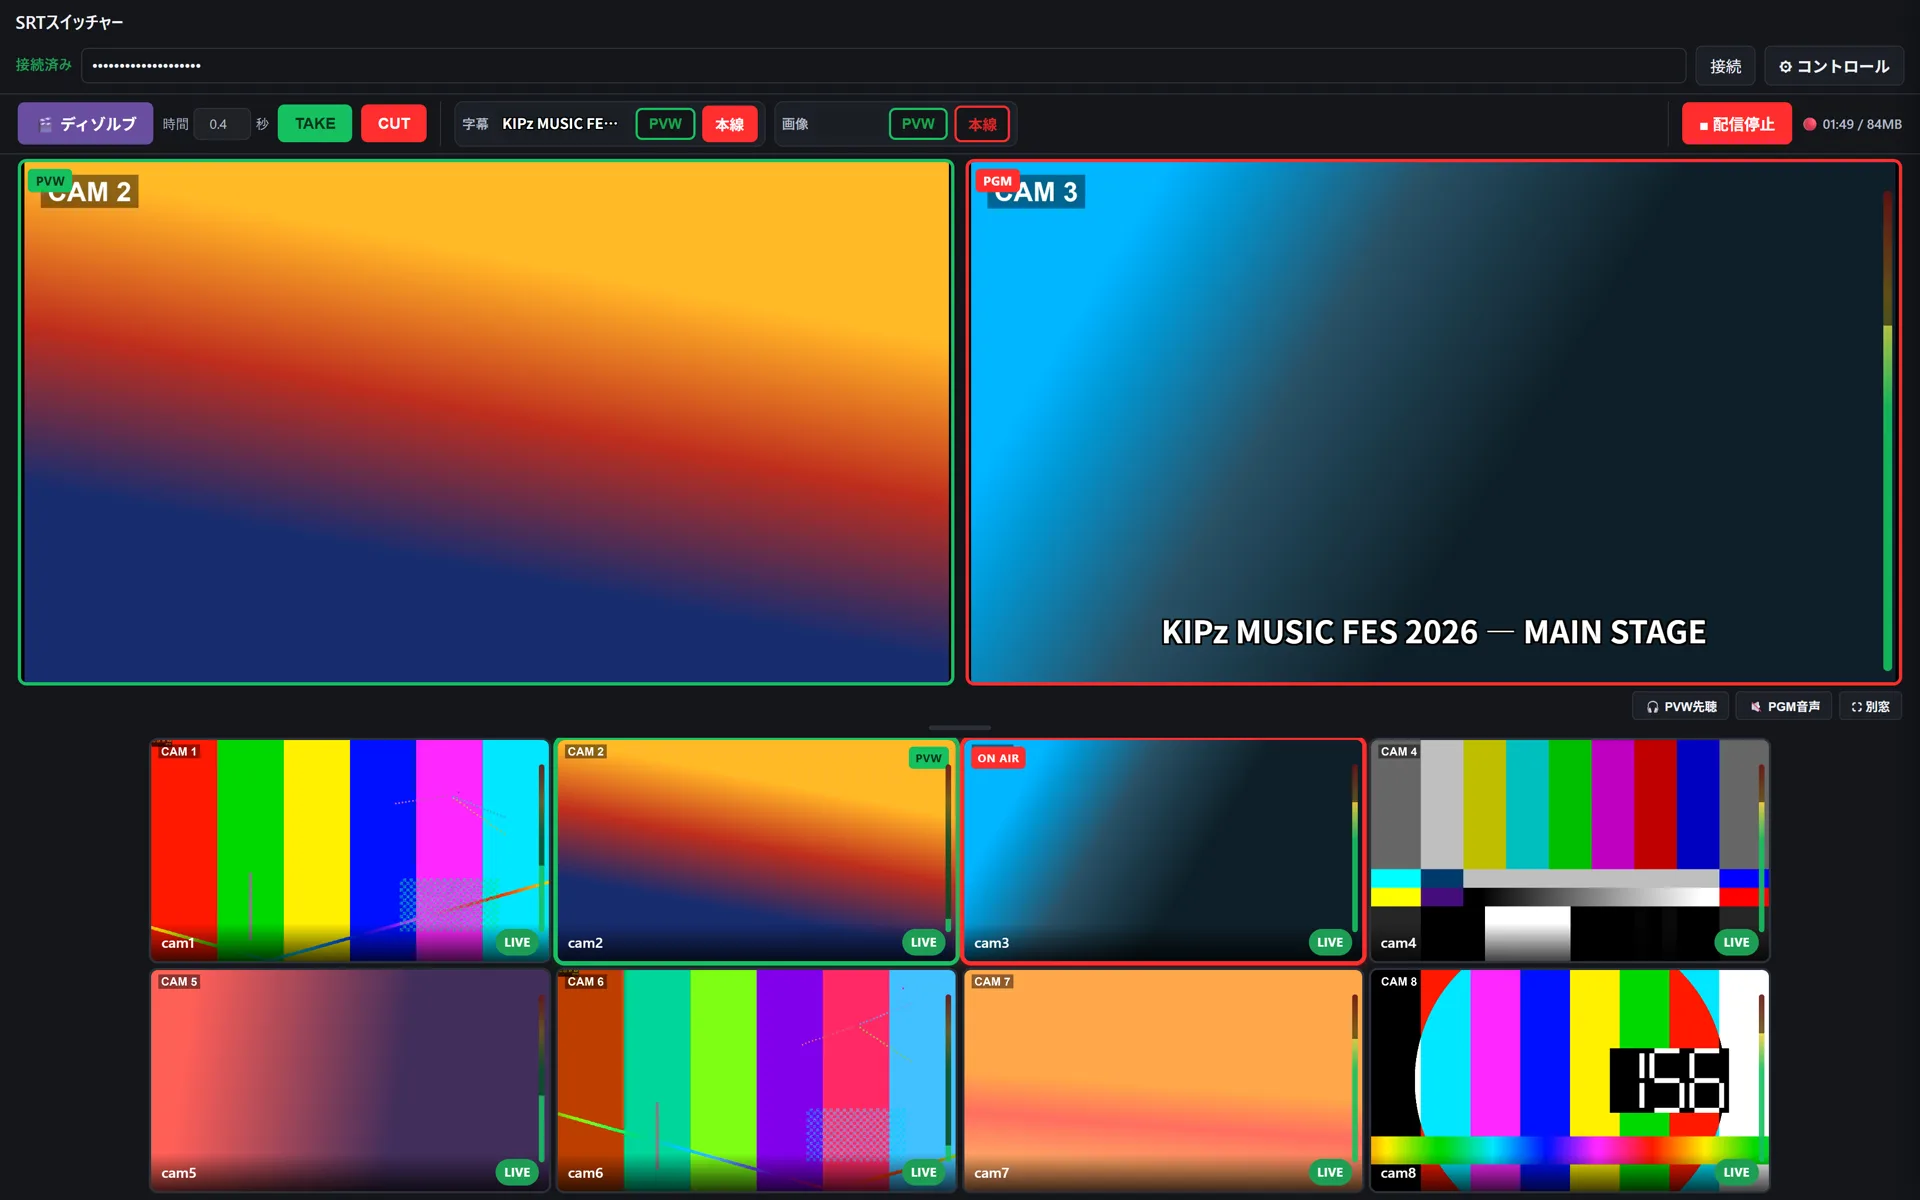
Task: Click the CAM 1 label on thumbnail
Action: (178, 751)
